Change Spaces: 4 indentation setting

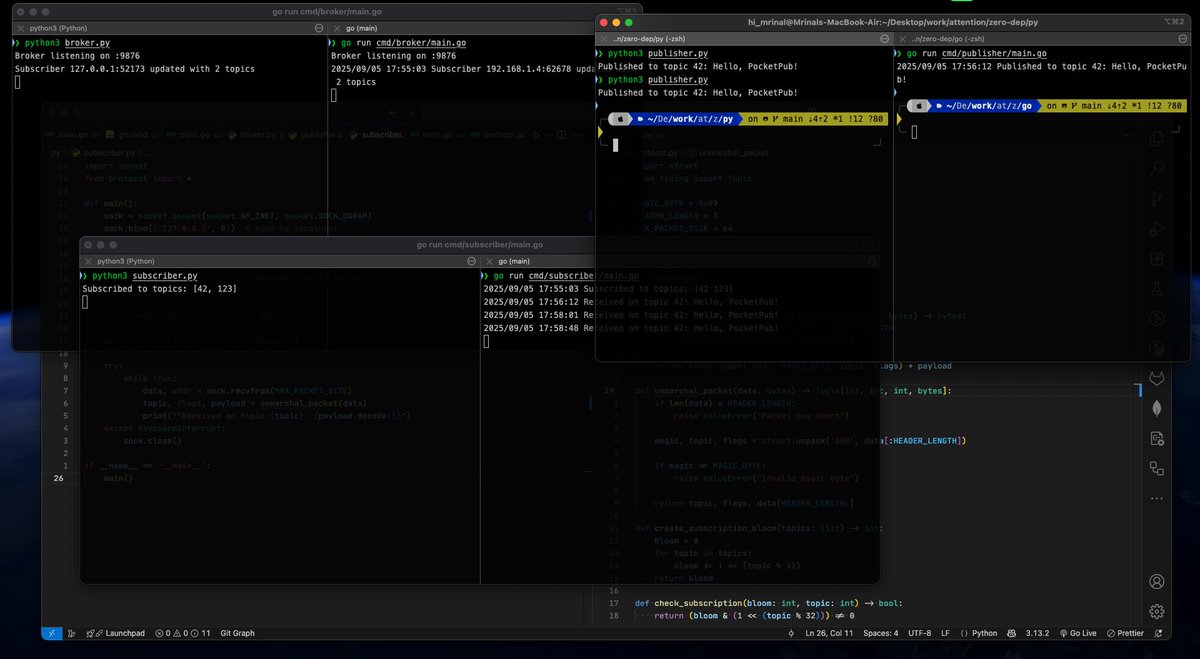881,633
